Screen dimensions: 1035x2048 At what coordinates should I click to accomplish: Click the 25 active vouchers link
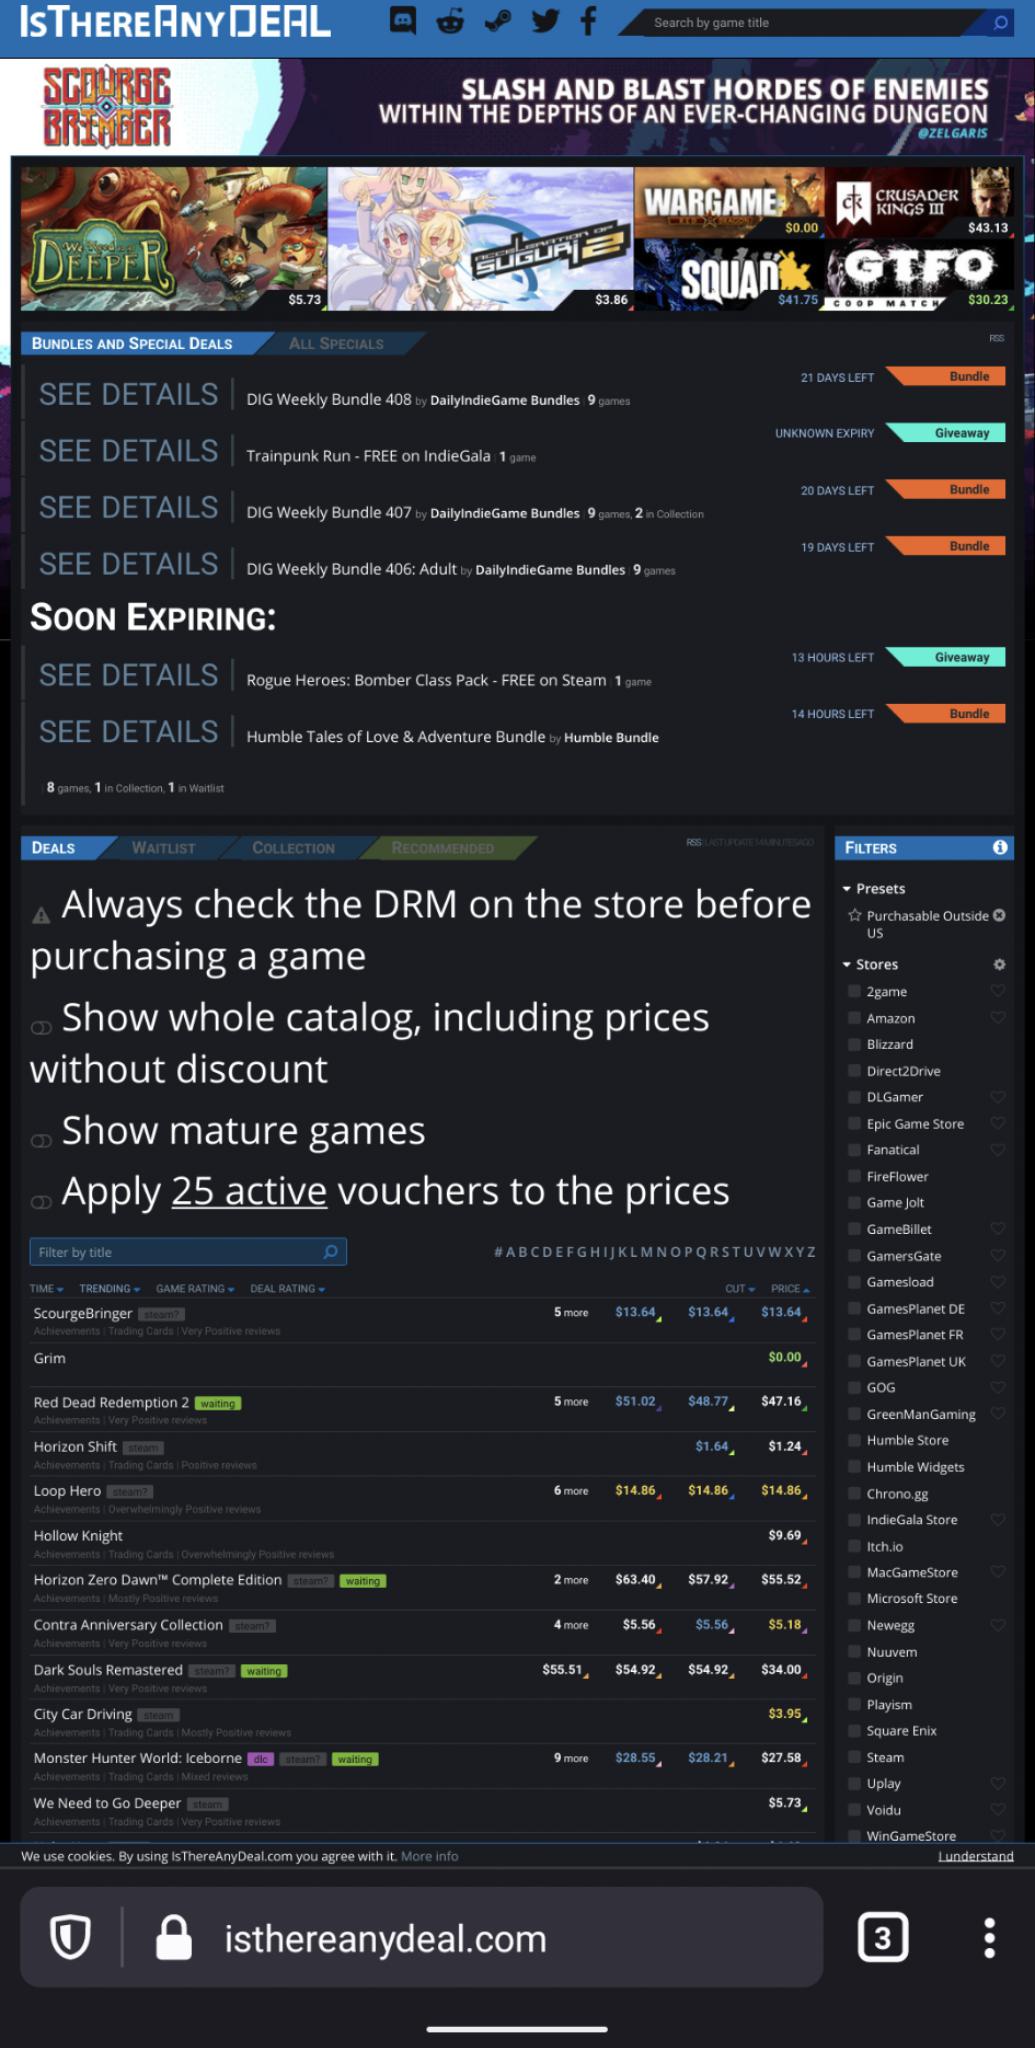[249, 1191]
